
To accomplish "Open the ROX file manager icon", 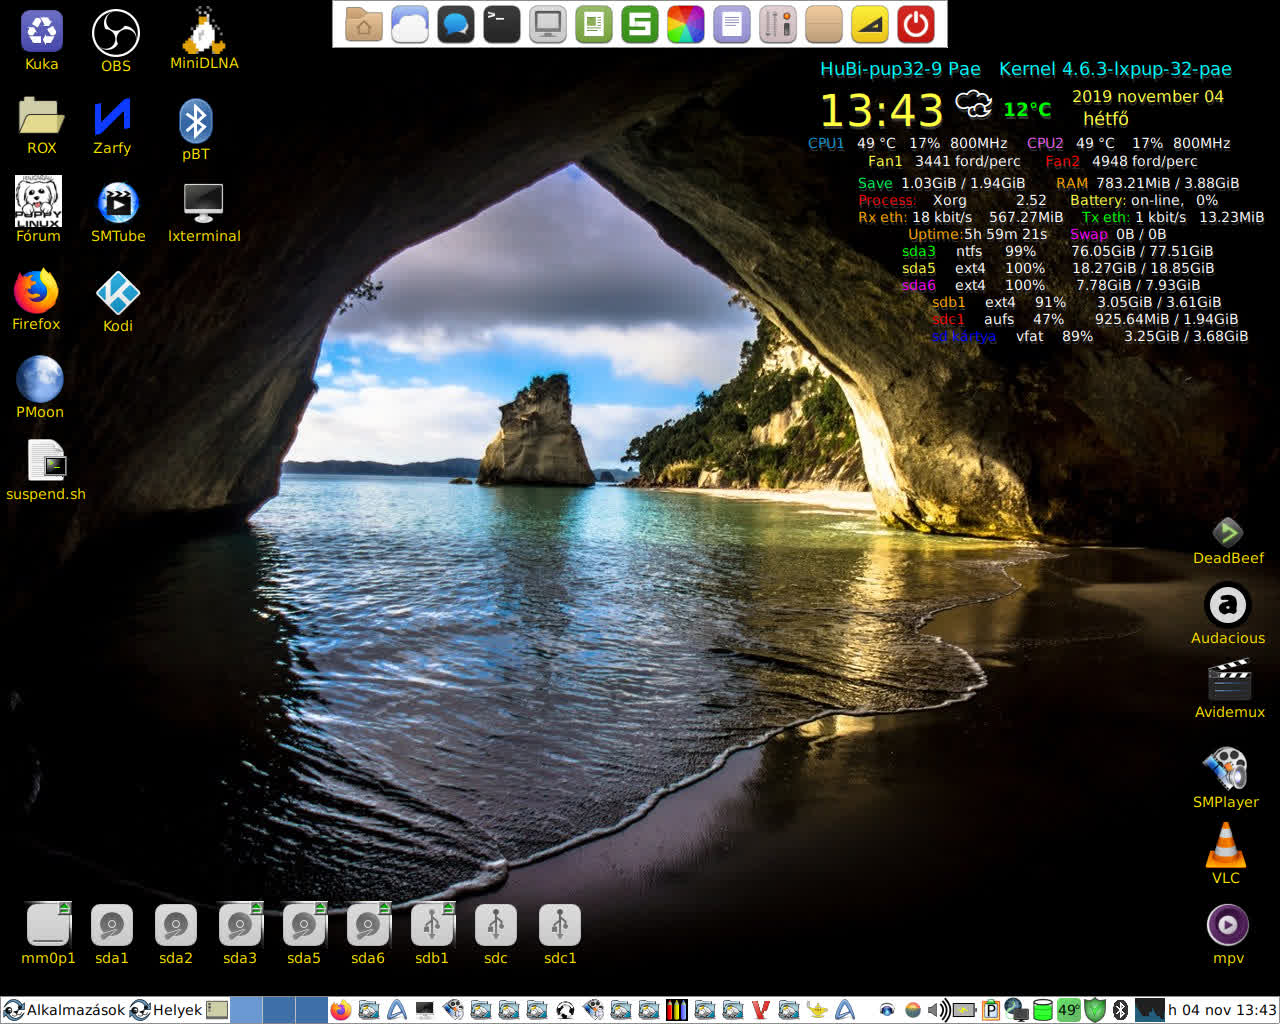I will point(41,116).
